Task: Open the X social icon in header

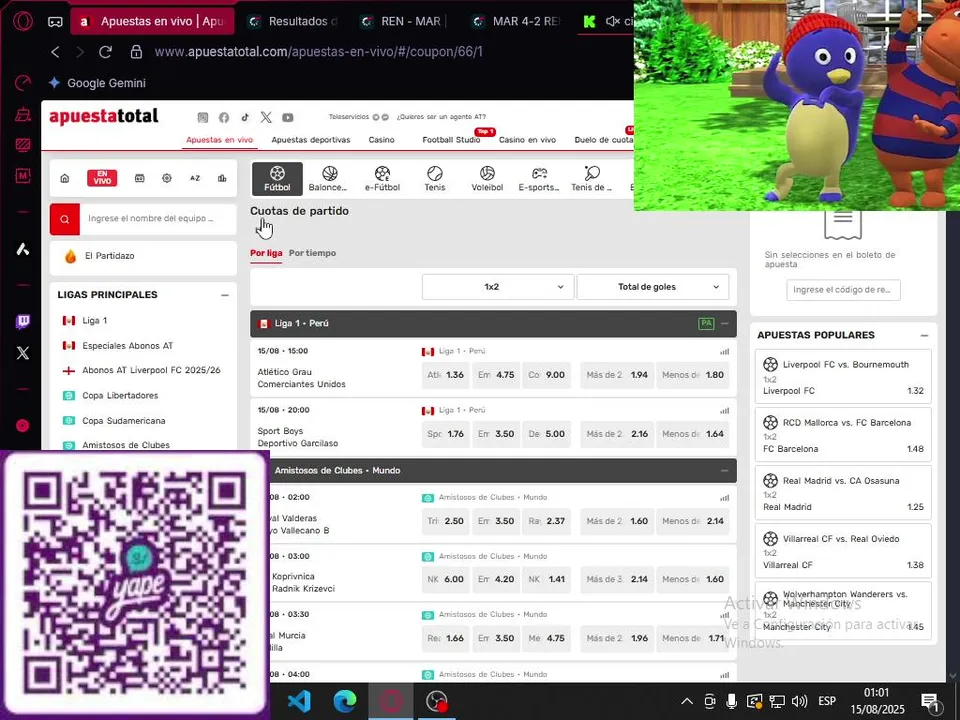Action: tap(266, 118)
